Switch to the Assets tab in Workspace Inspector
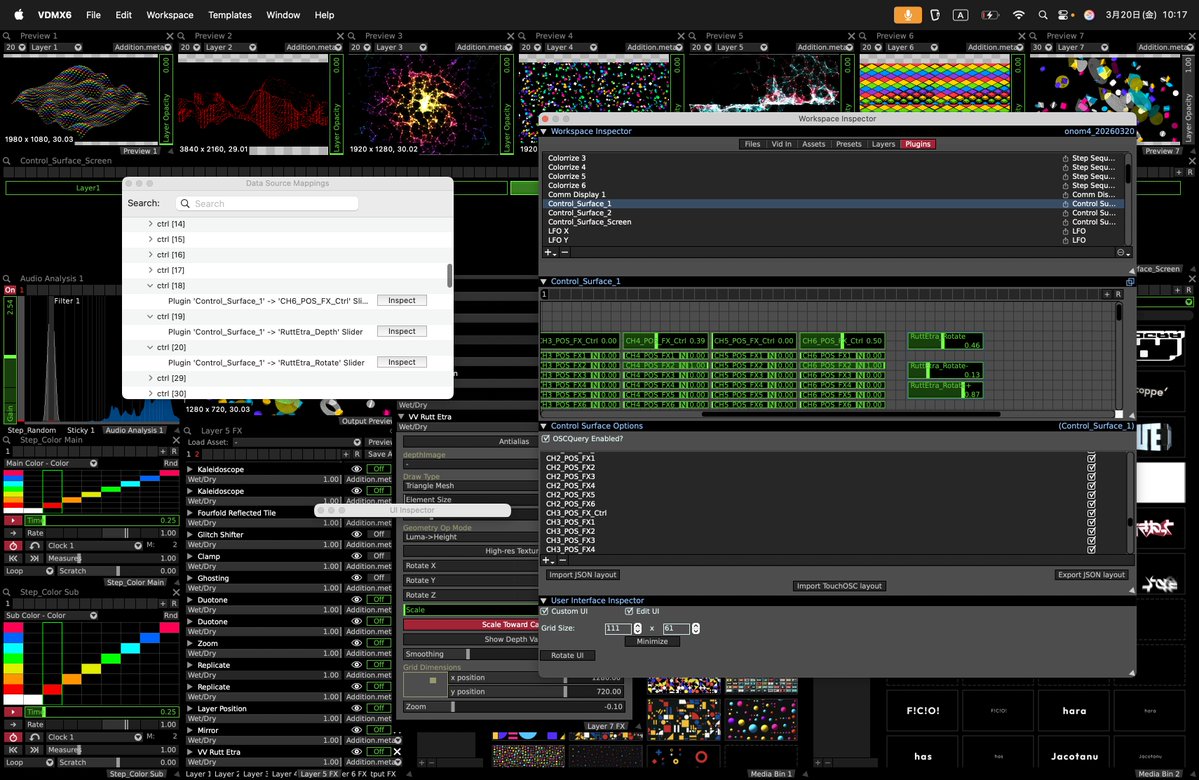1199x780 pixels. click(x=814, y=144)
